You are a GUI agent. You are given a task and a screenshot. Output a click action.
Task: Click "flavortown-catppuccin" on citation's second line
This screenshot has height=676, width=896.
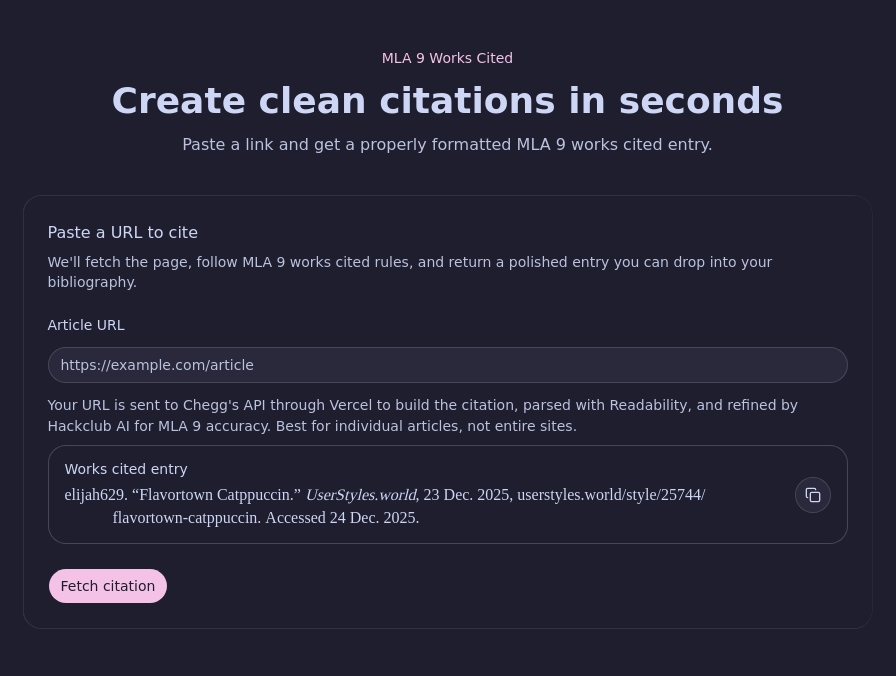tap(186, 518)
